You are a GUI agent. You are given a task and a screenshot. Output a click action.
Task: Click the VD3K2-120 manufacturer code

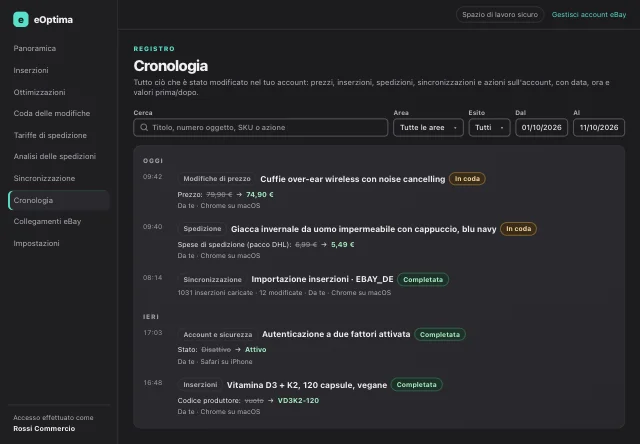pyautogui.click(x=298, y=400)
